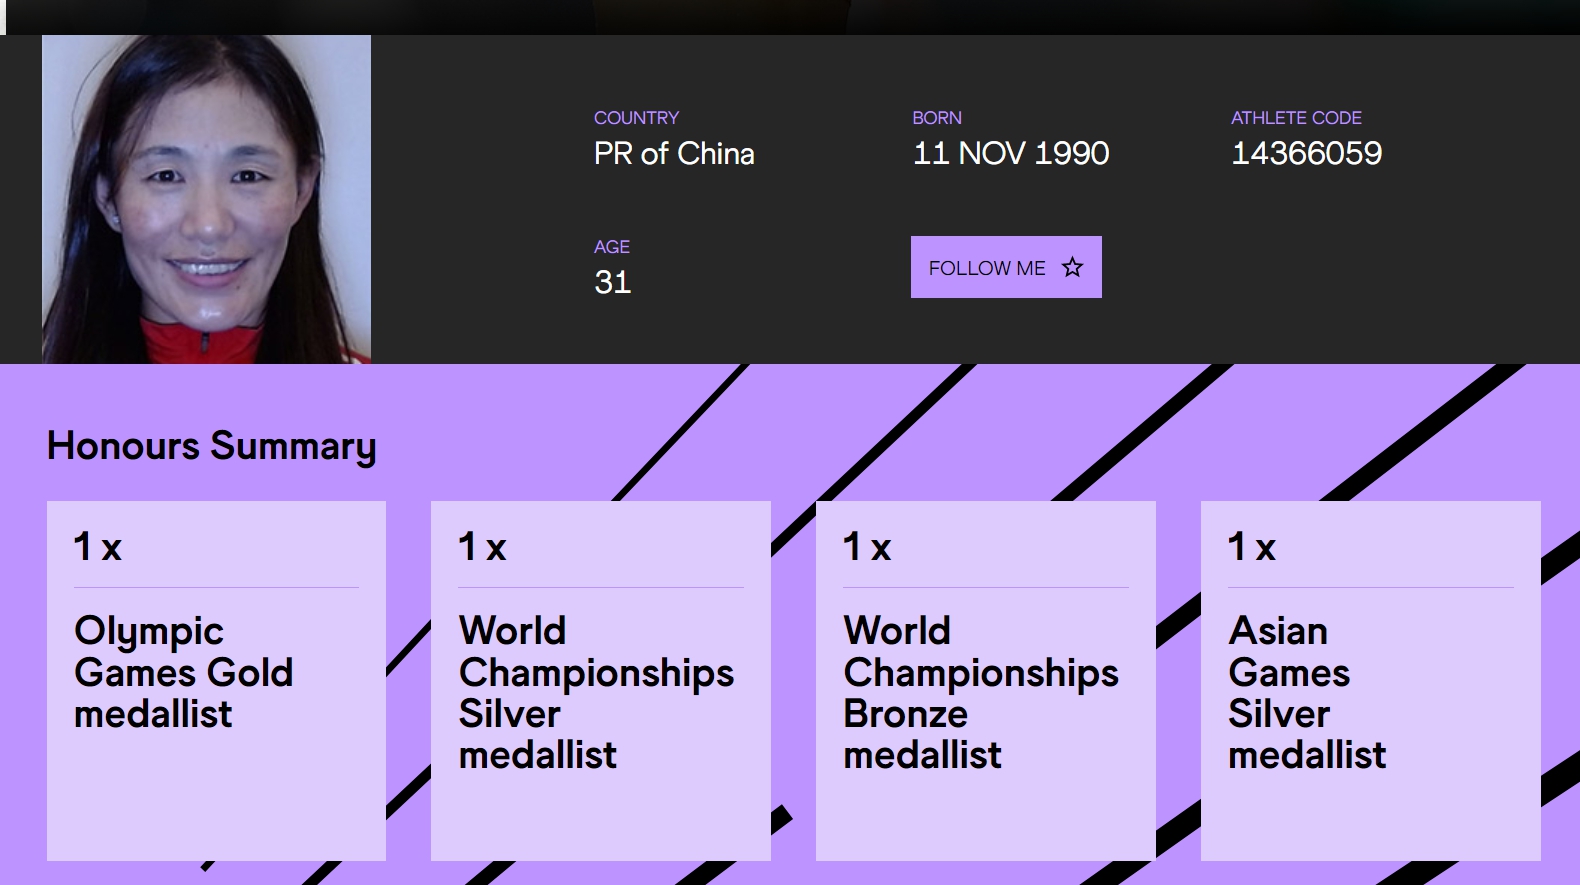Open the athlete profile photo

click(x=206, y=199)
